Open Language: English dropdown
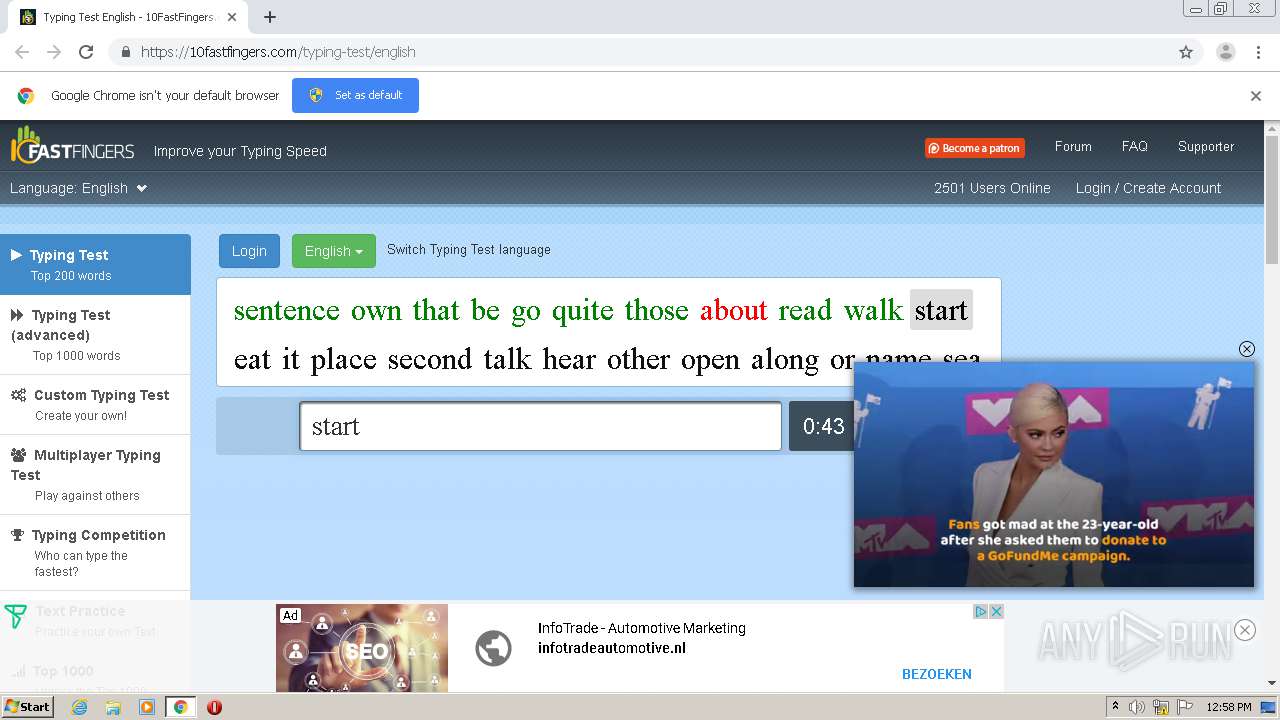 tap(78, 188)
